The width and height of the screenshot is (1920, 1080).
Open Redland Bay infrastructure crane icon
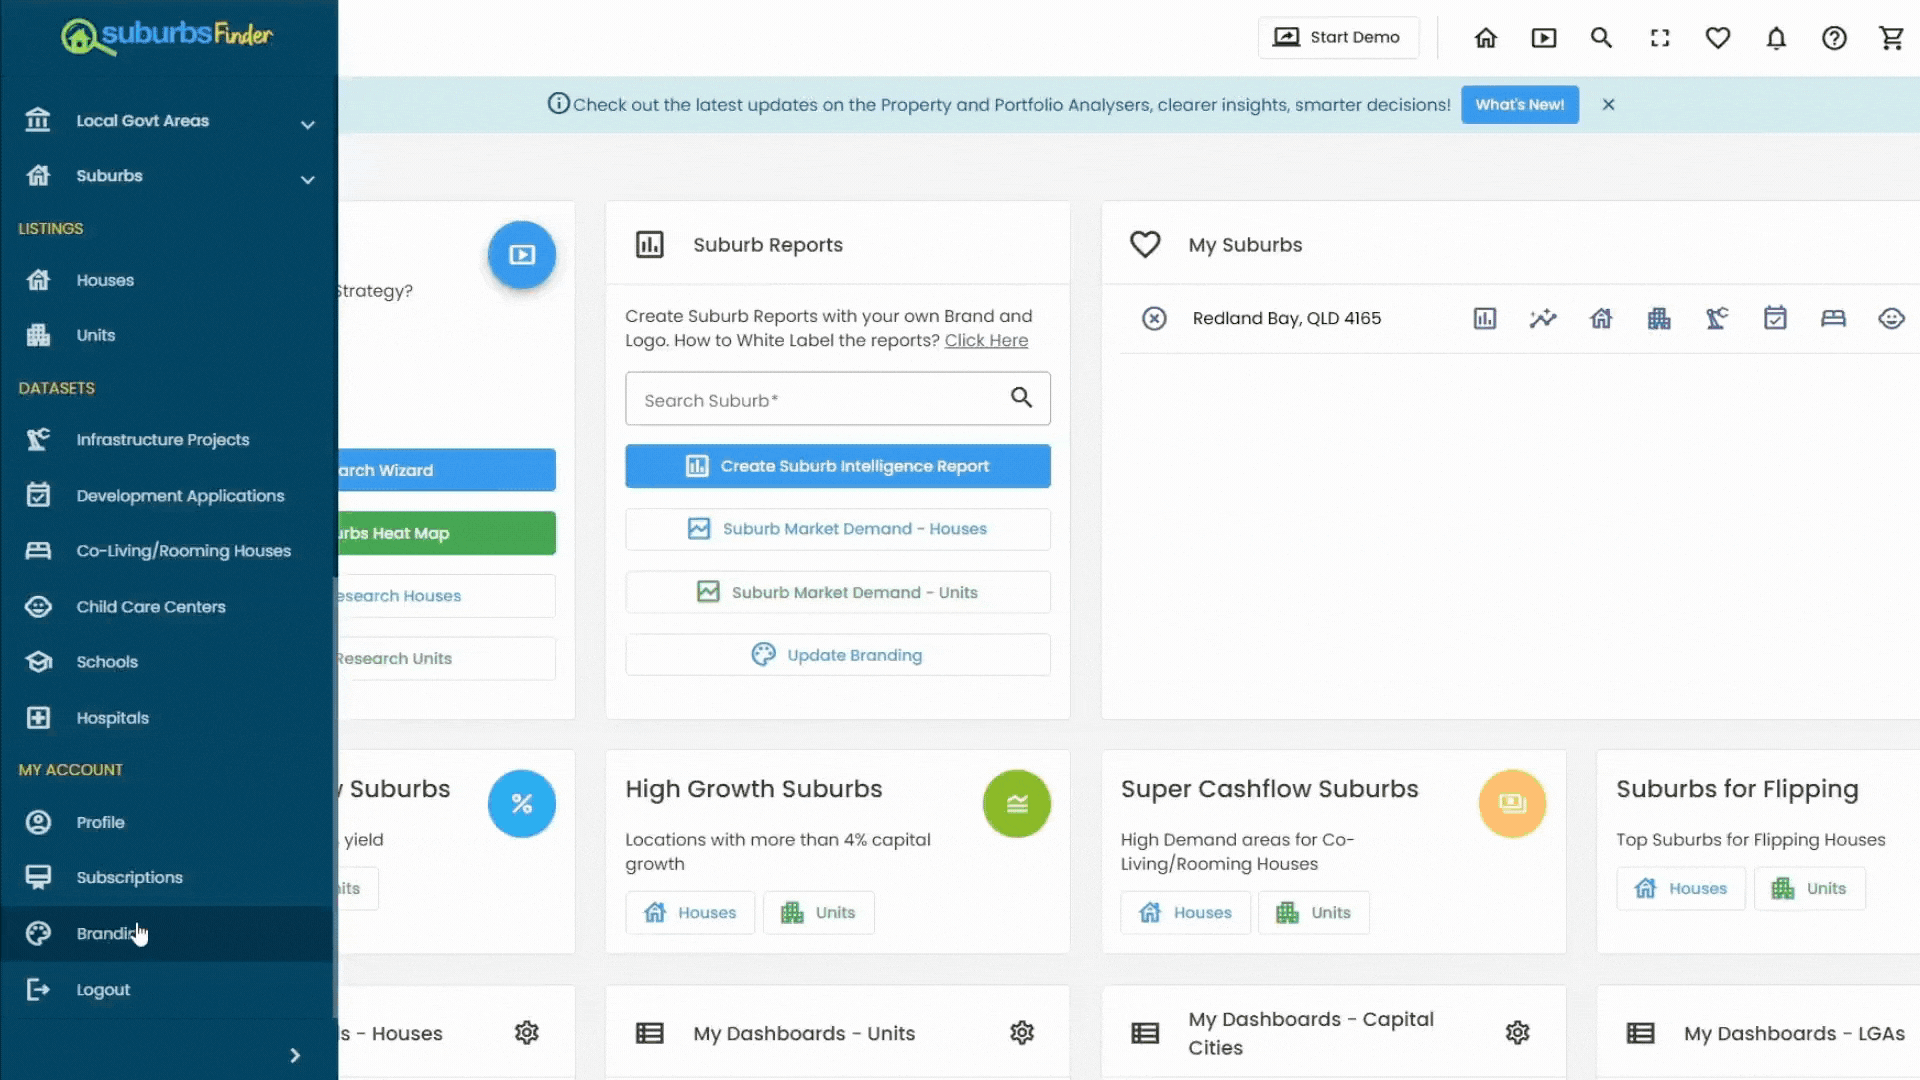coord(1717,318)
